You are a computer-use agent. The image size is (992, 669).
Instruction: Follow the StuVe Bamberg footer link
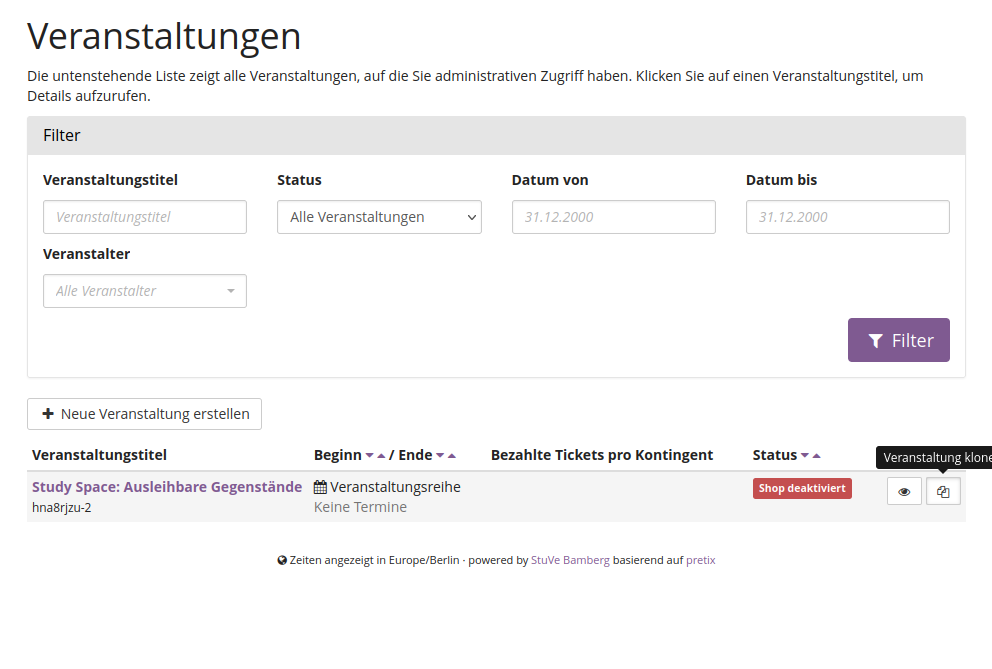coord(570,560)
